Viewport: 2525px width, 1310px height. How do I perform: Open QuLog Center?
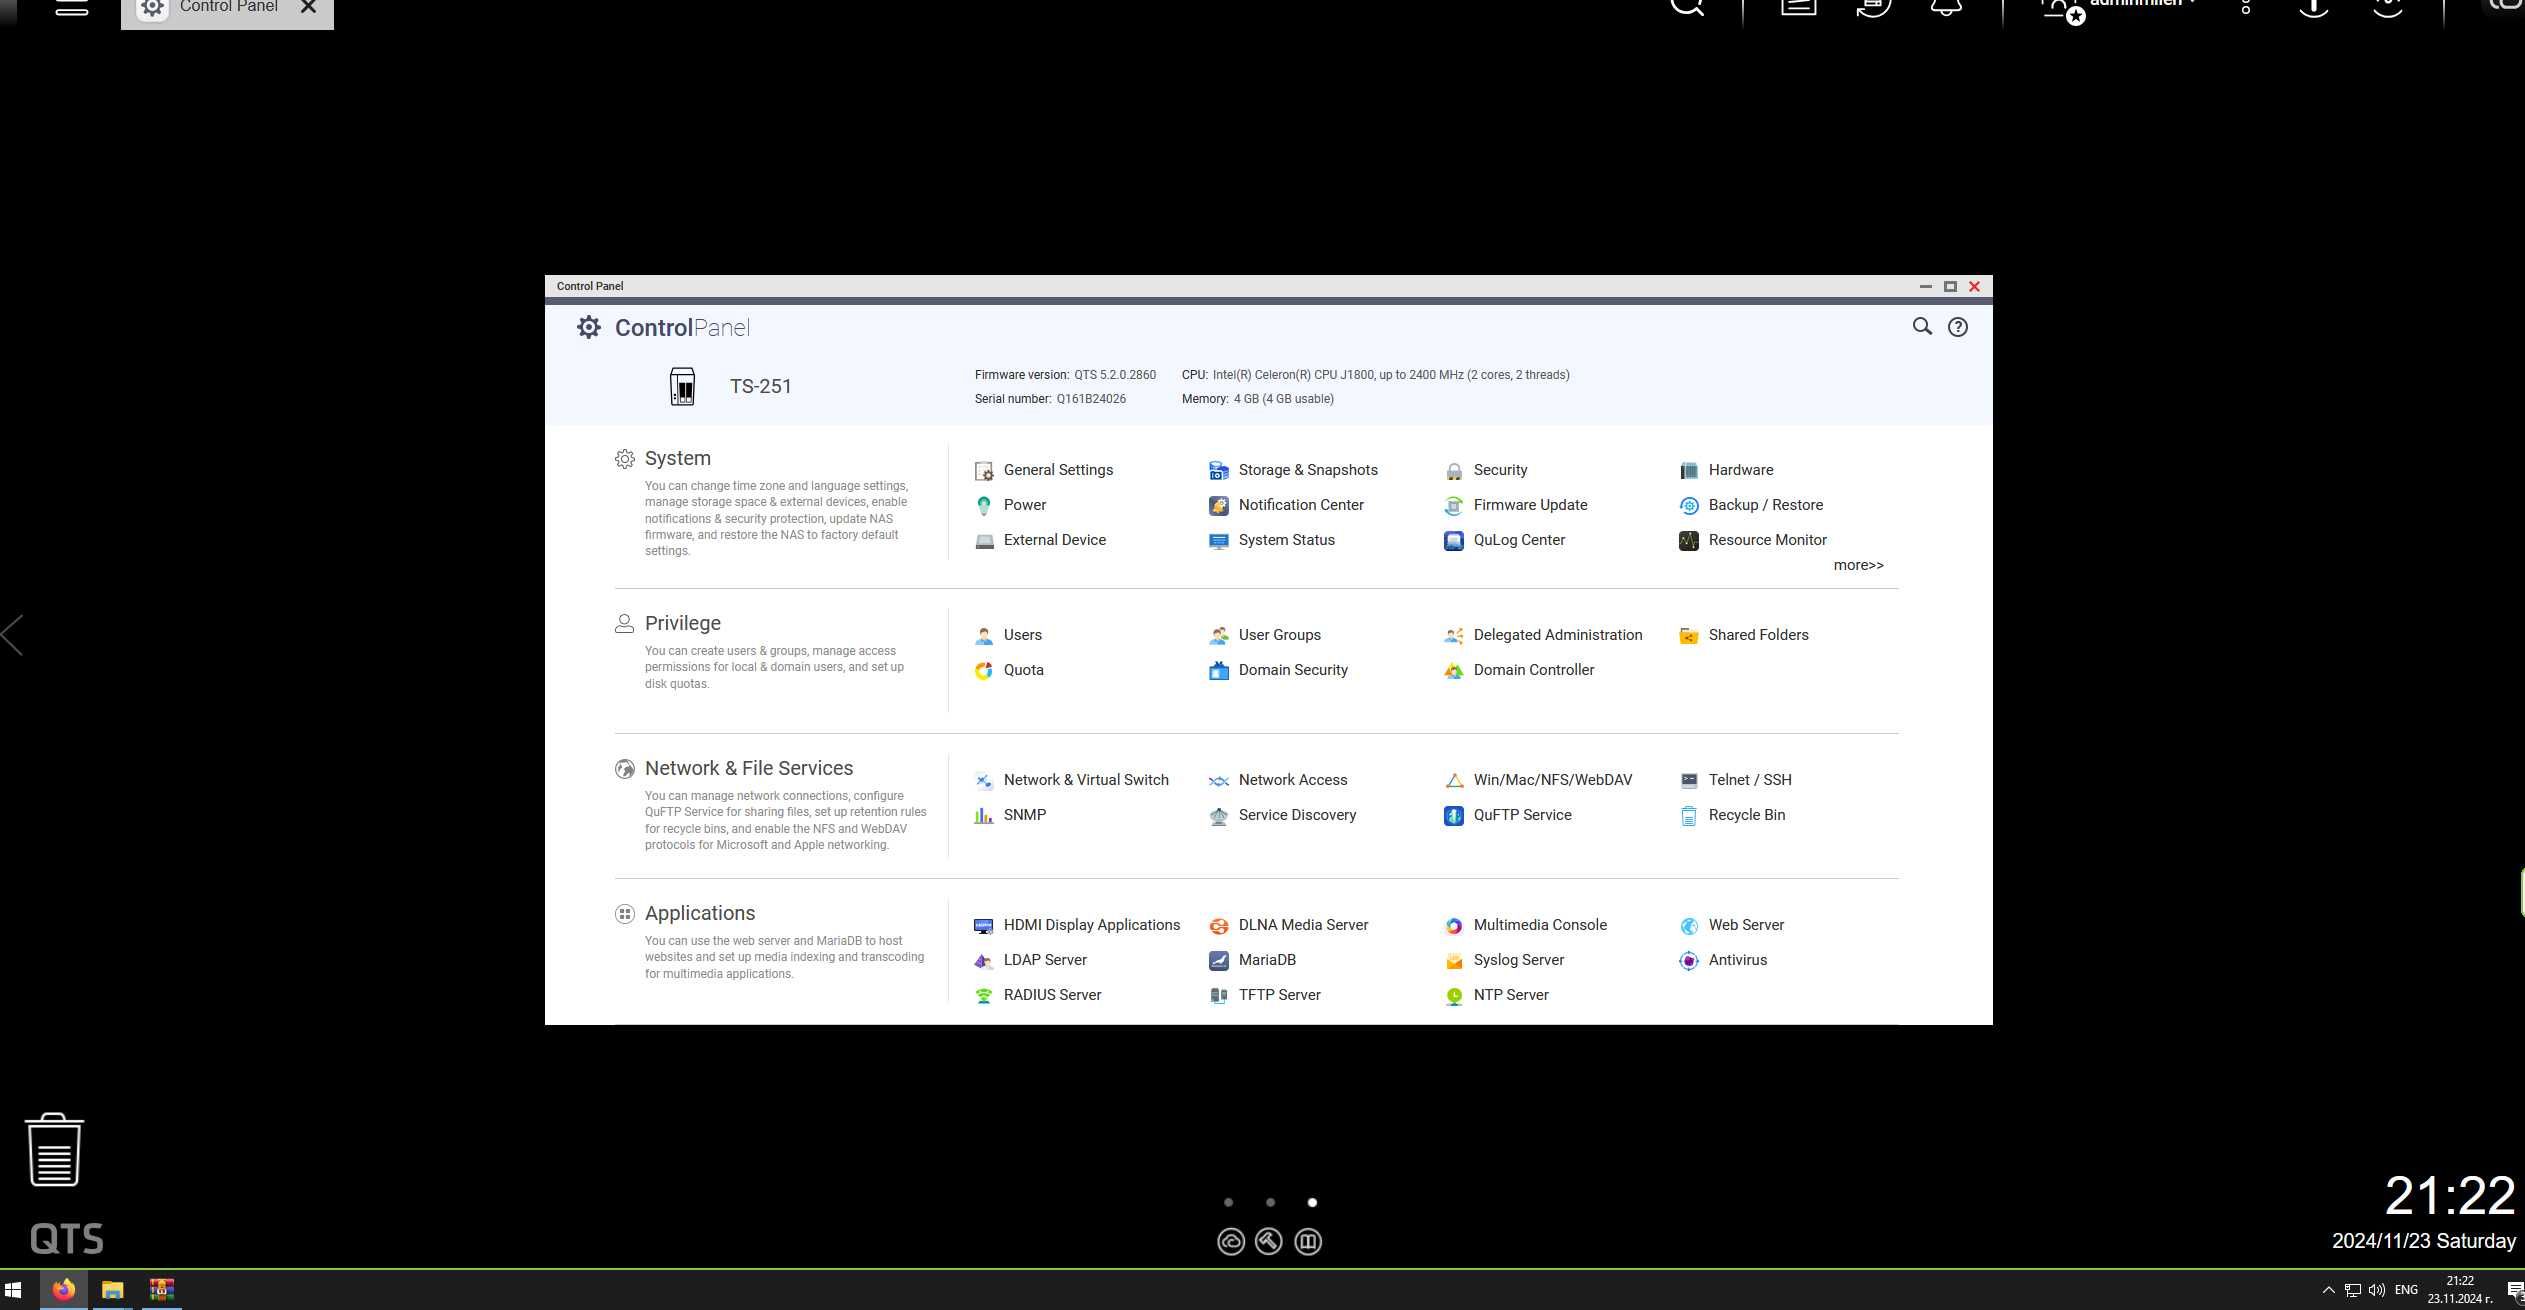1505,540
